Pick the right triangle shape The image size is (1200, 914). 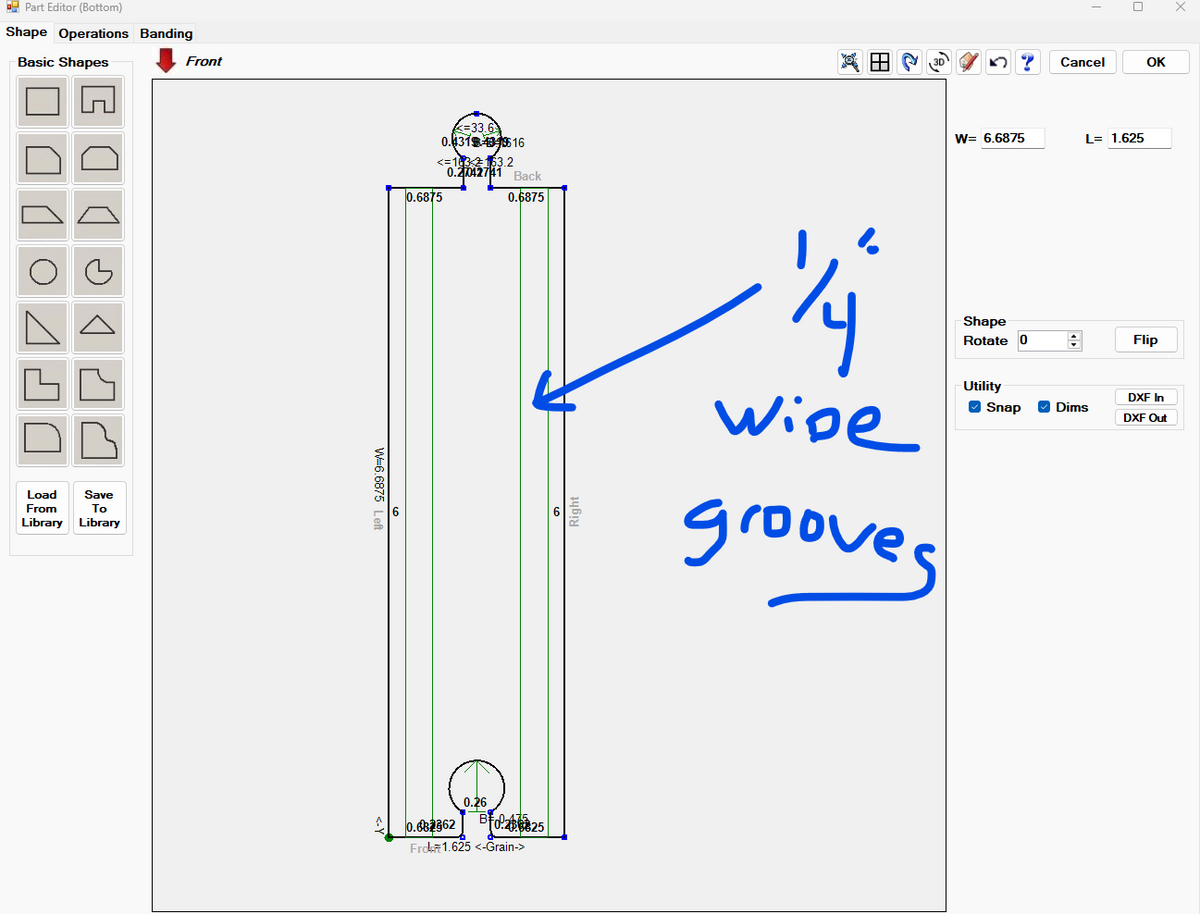point(42,326)
